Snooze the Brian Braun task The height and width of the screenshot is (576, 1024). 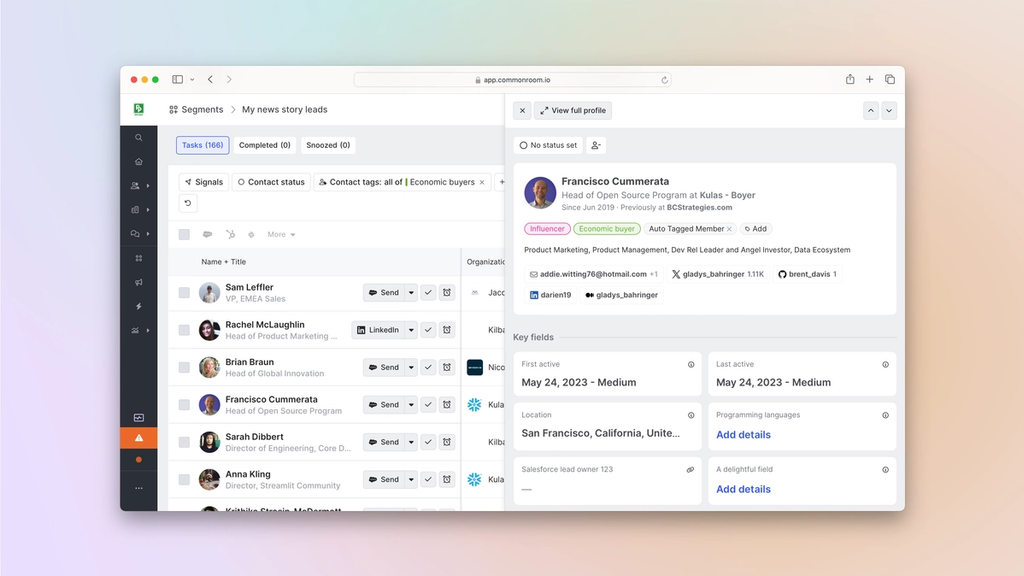(447, 367)
